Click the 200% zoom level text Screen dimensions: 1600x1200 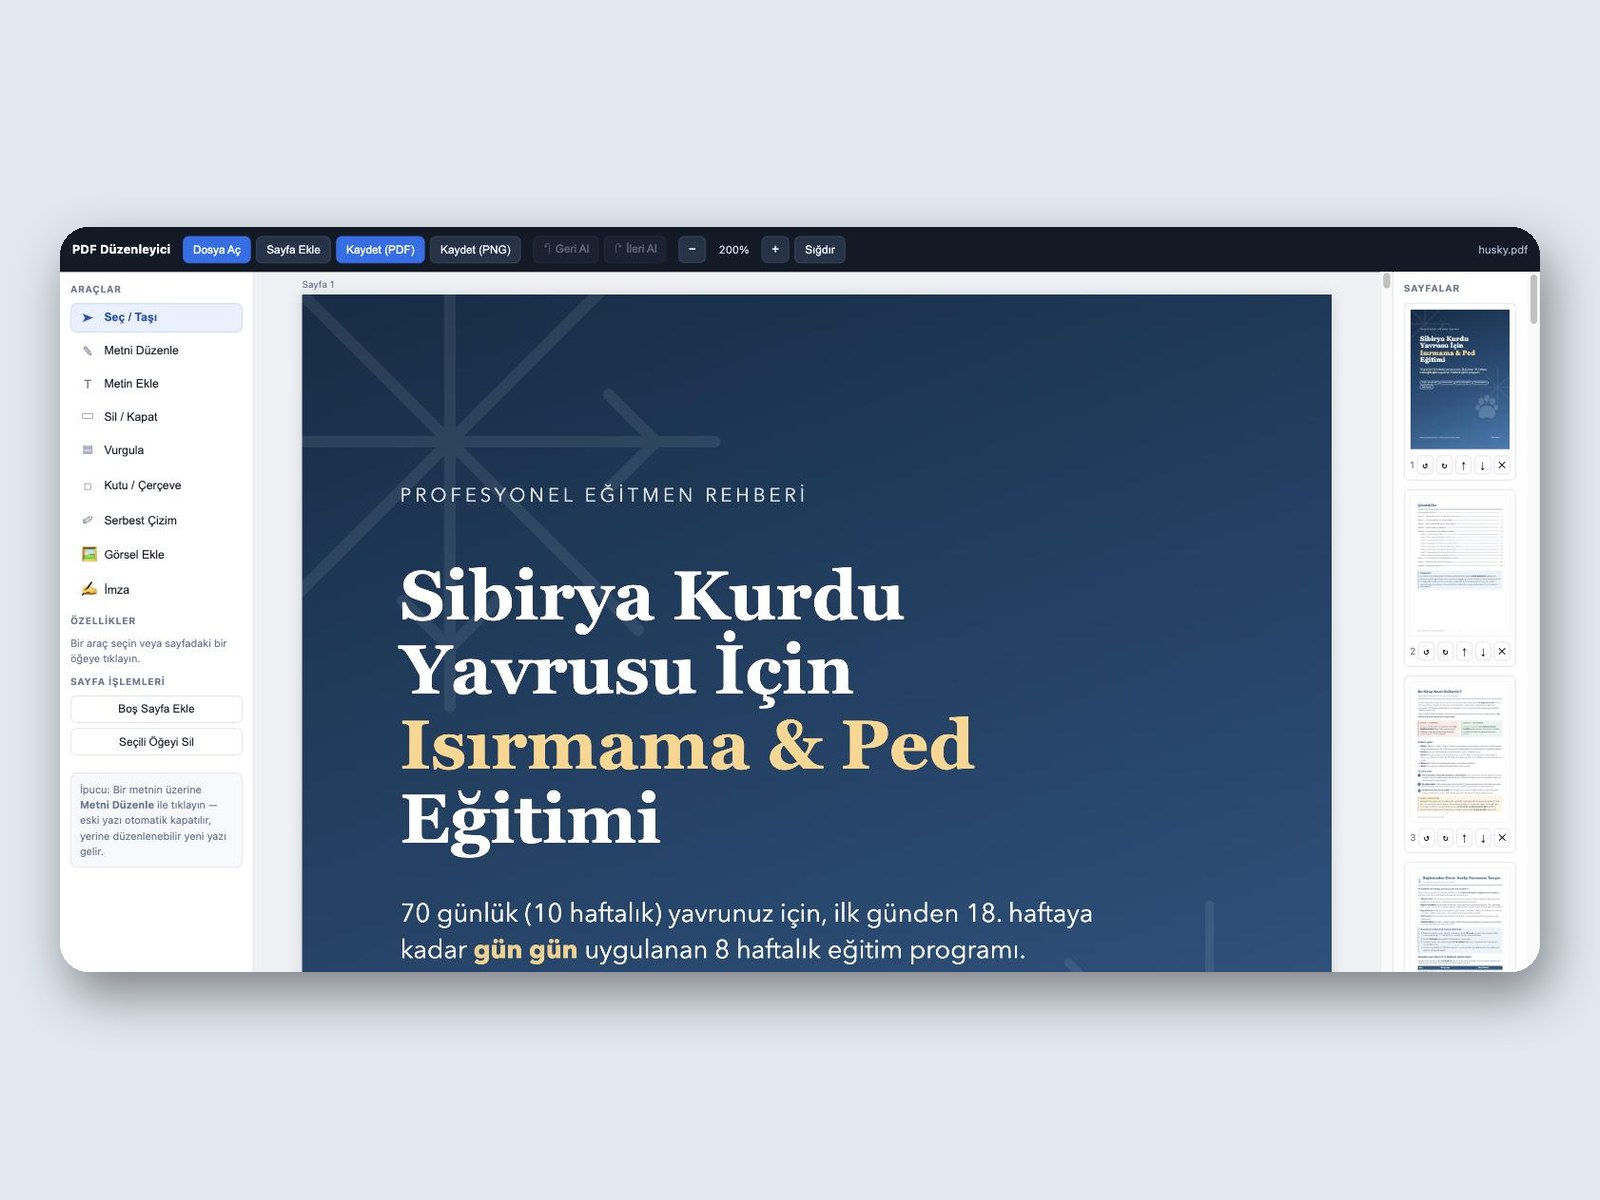point(734,250)
